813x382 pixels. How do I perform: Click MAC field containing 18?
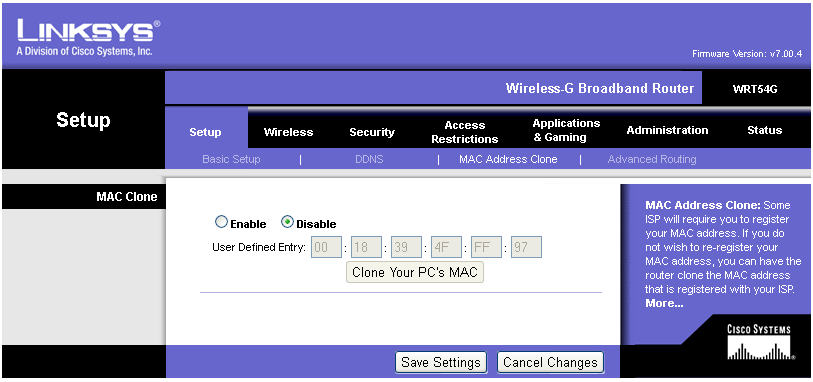coord(367,247)
